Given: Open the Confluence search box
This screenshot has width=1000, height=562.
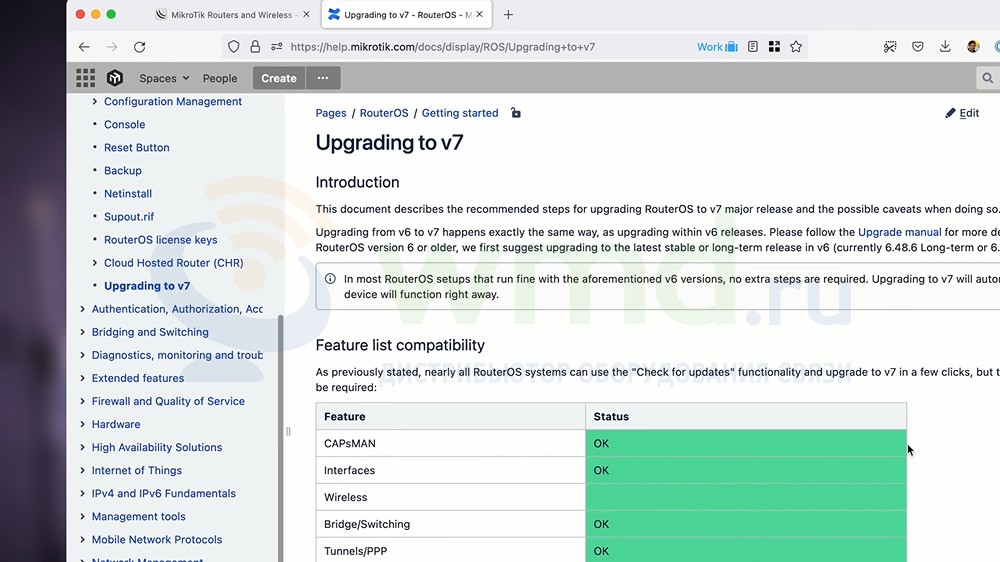Looking at the screenshot, I should click(987, 78).
